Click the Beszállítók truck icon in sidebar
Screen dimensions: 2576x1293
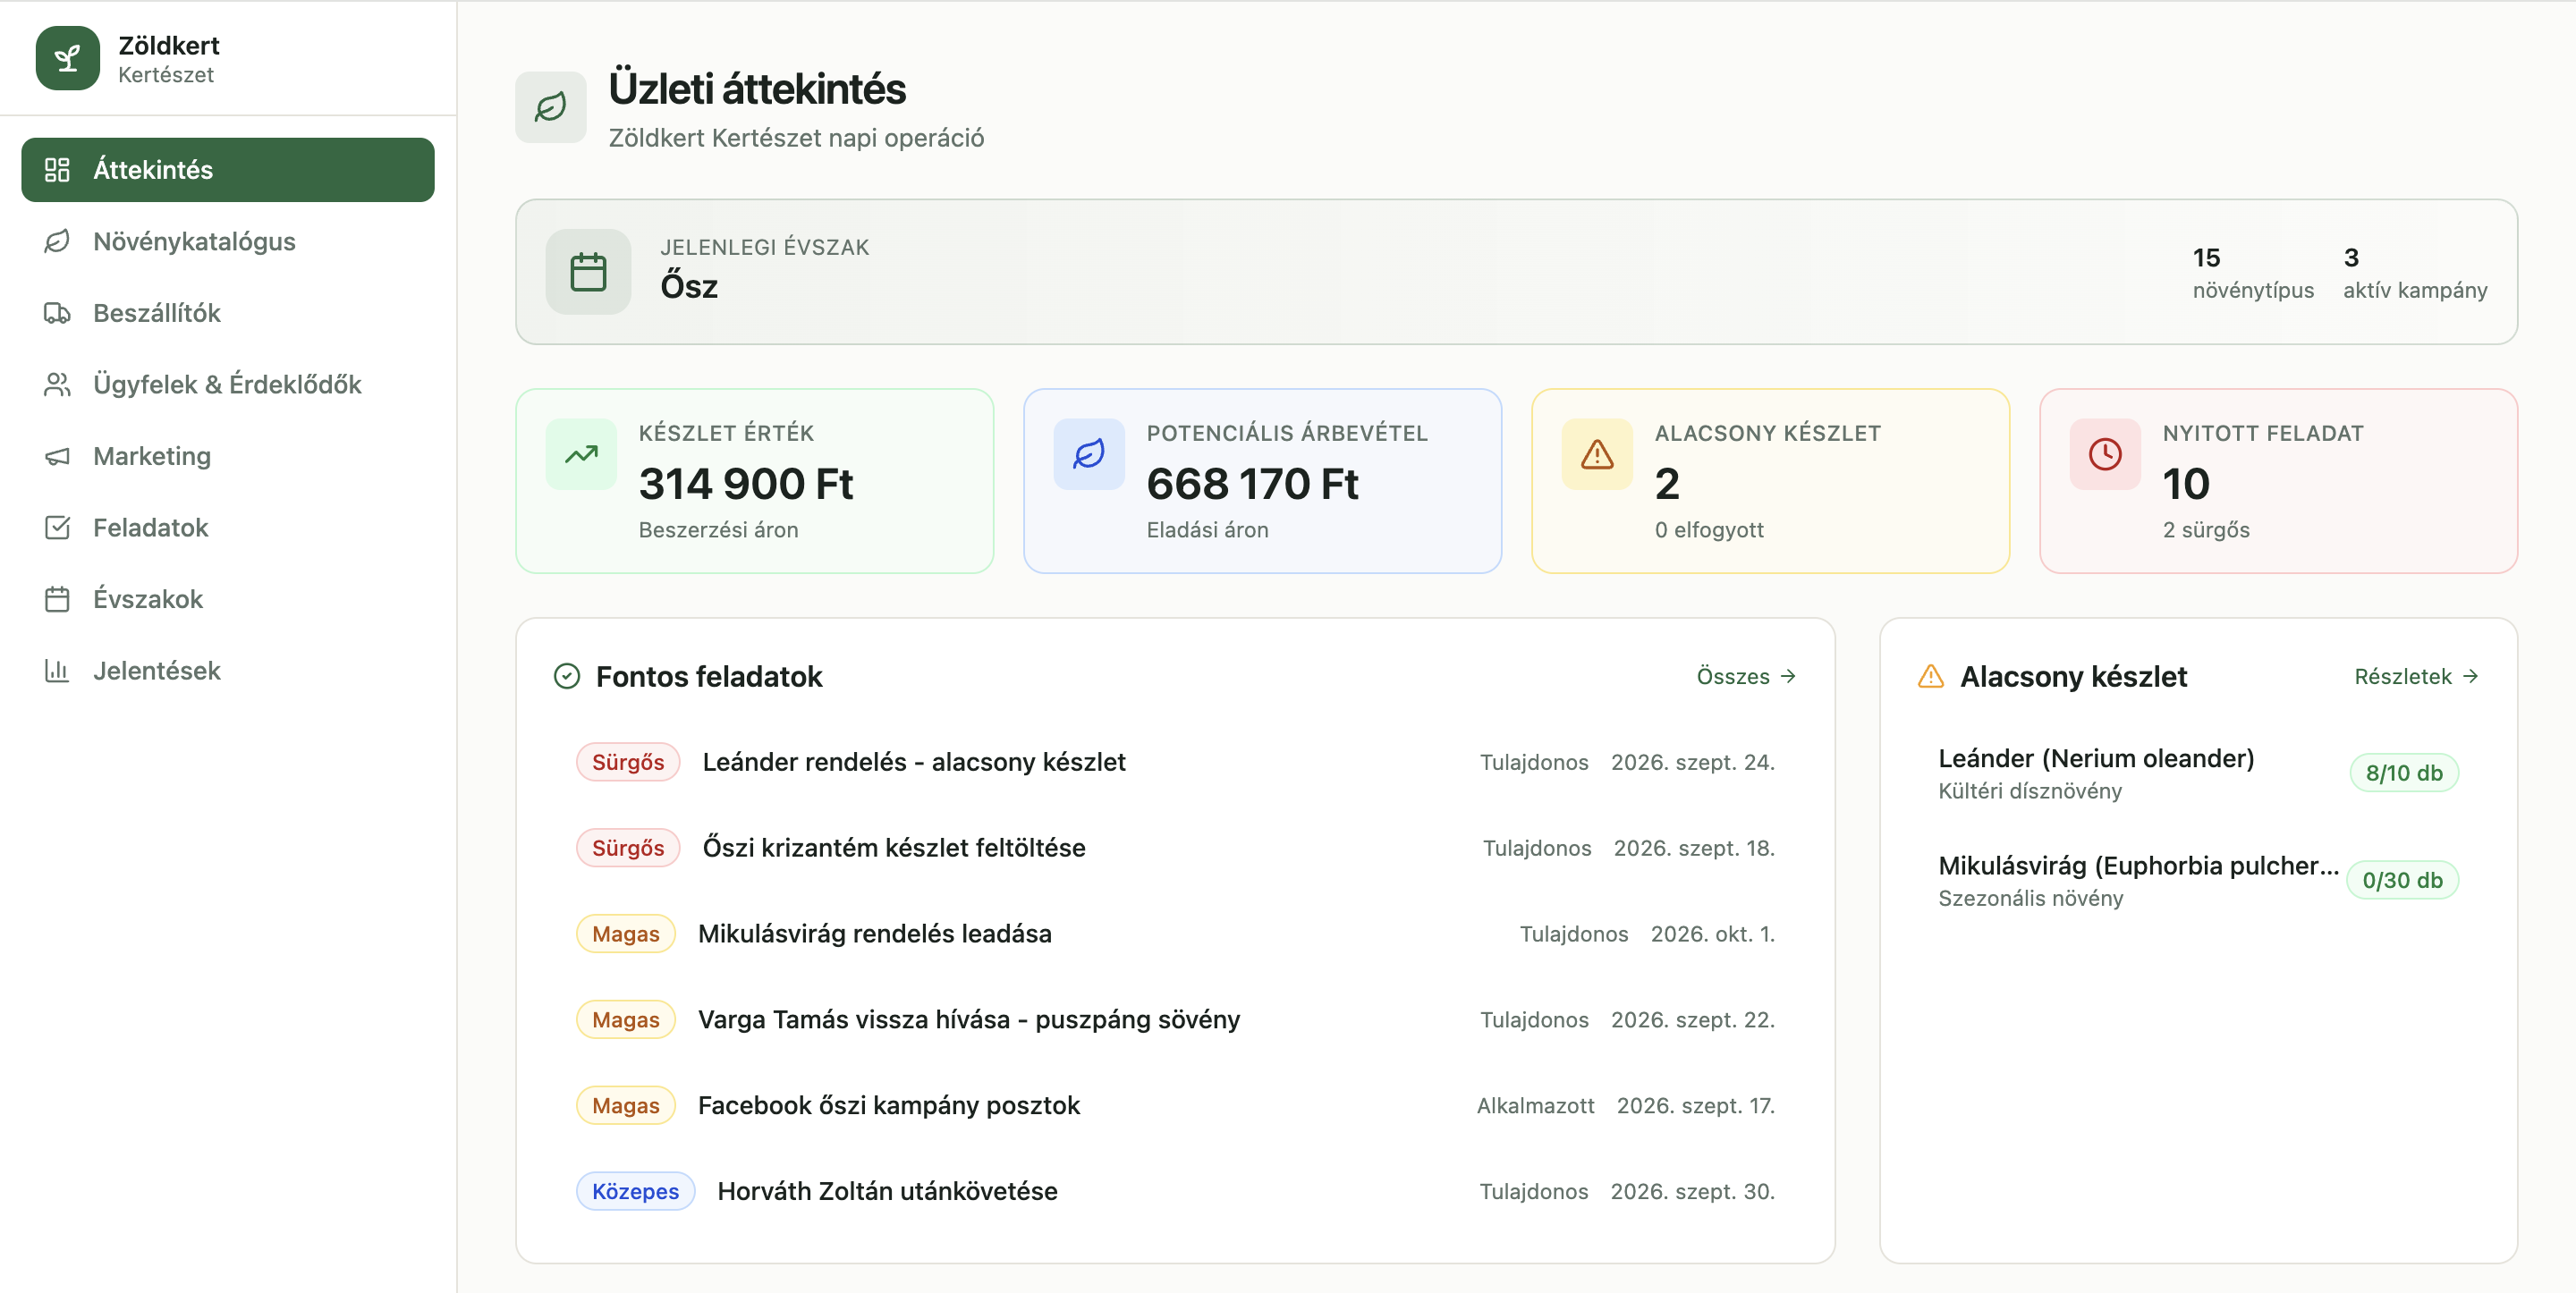pyautogui.click(x=57, y=313)
